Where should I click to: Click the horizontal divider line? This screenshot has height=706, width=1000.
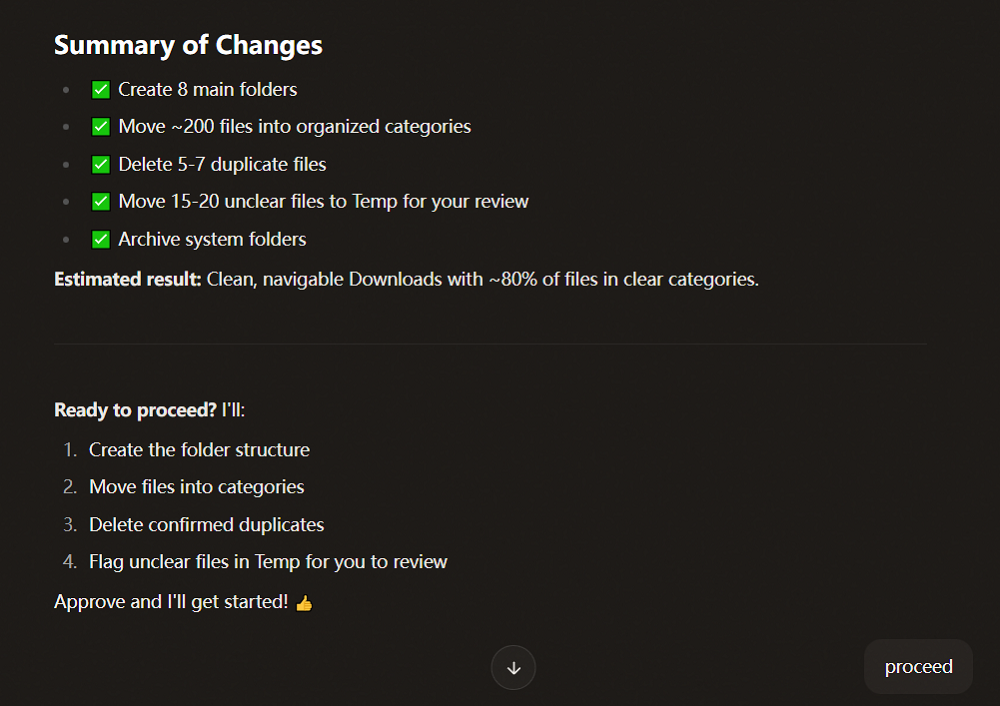coord(490,344)
